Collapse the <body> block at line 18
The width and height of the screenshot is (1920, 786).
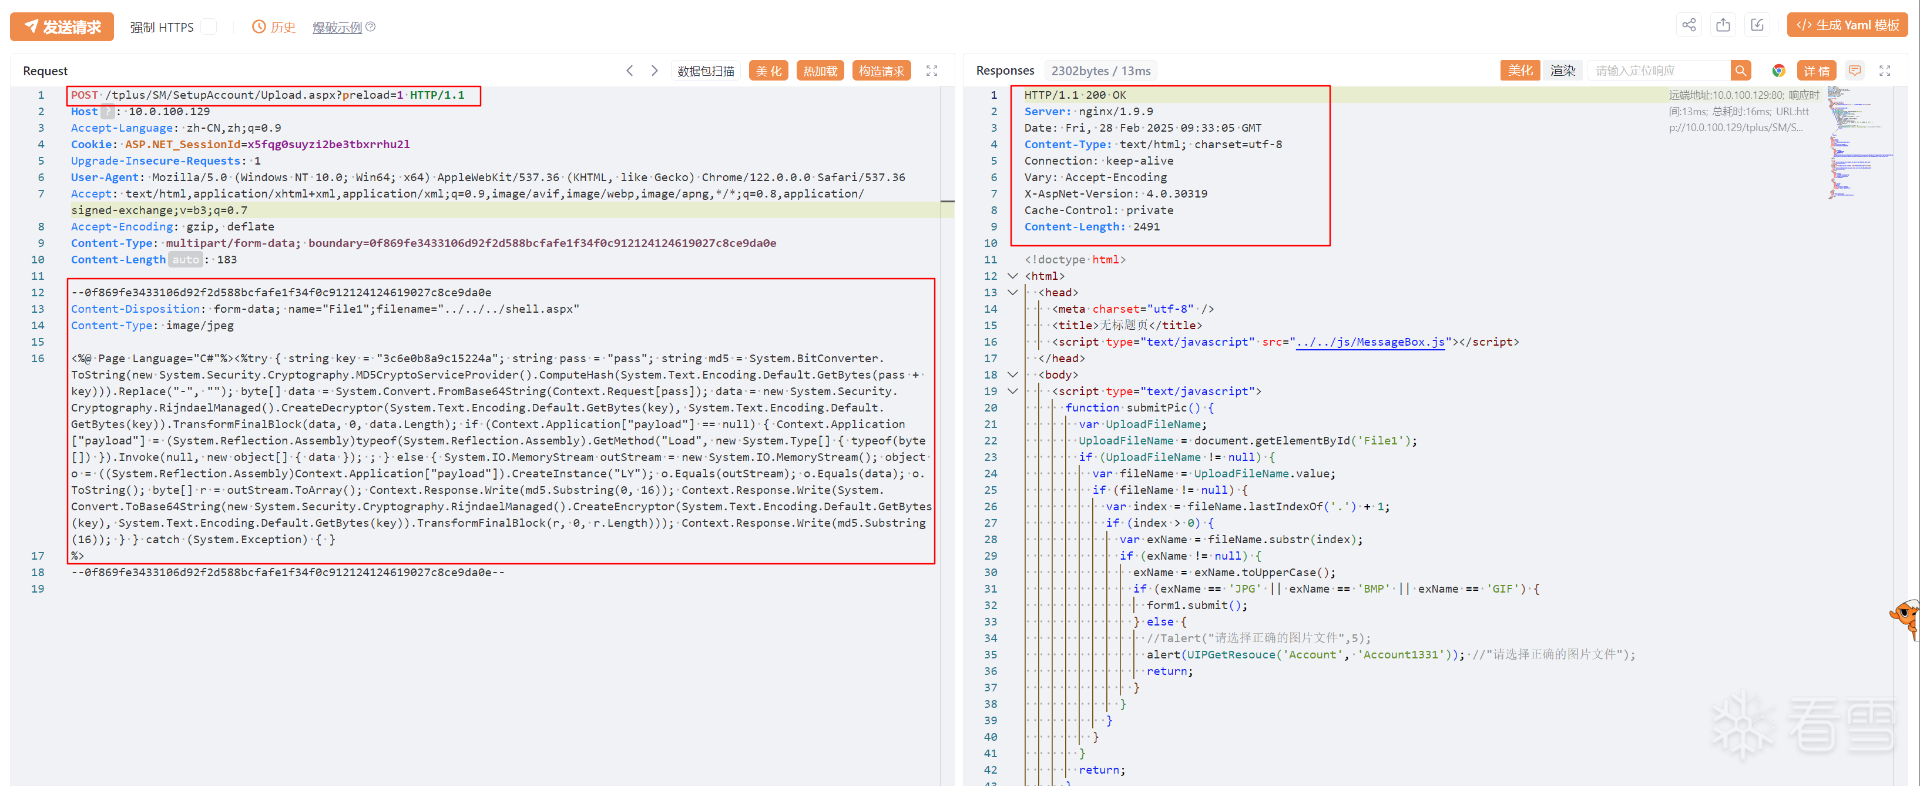click(1013, 375)
